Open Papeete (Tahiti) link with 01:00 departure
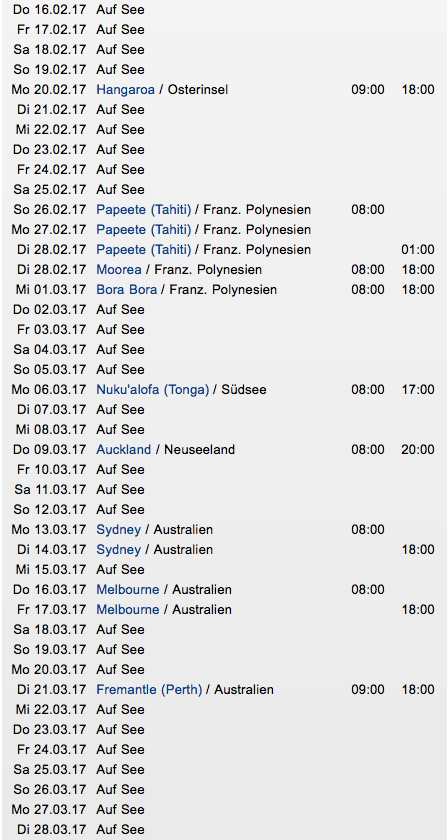This screenshot has height=840, width=448. 144,250
